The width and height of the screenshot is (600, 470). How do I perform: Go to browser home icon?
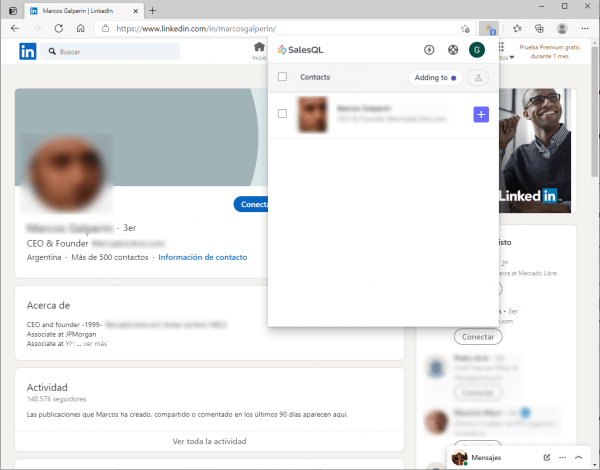pyautogui.click(x=80, y=28)
